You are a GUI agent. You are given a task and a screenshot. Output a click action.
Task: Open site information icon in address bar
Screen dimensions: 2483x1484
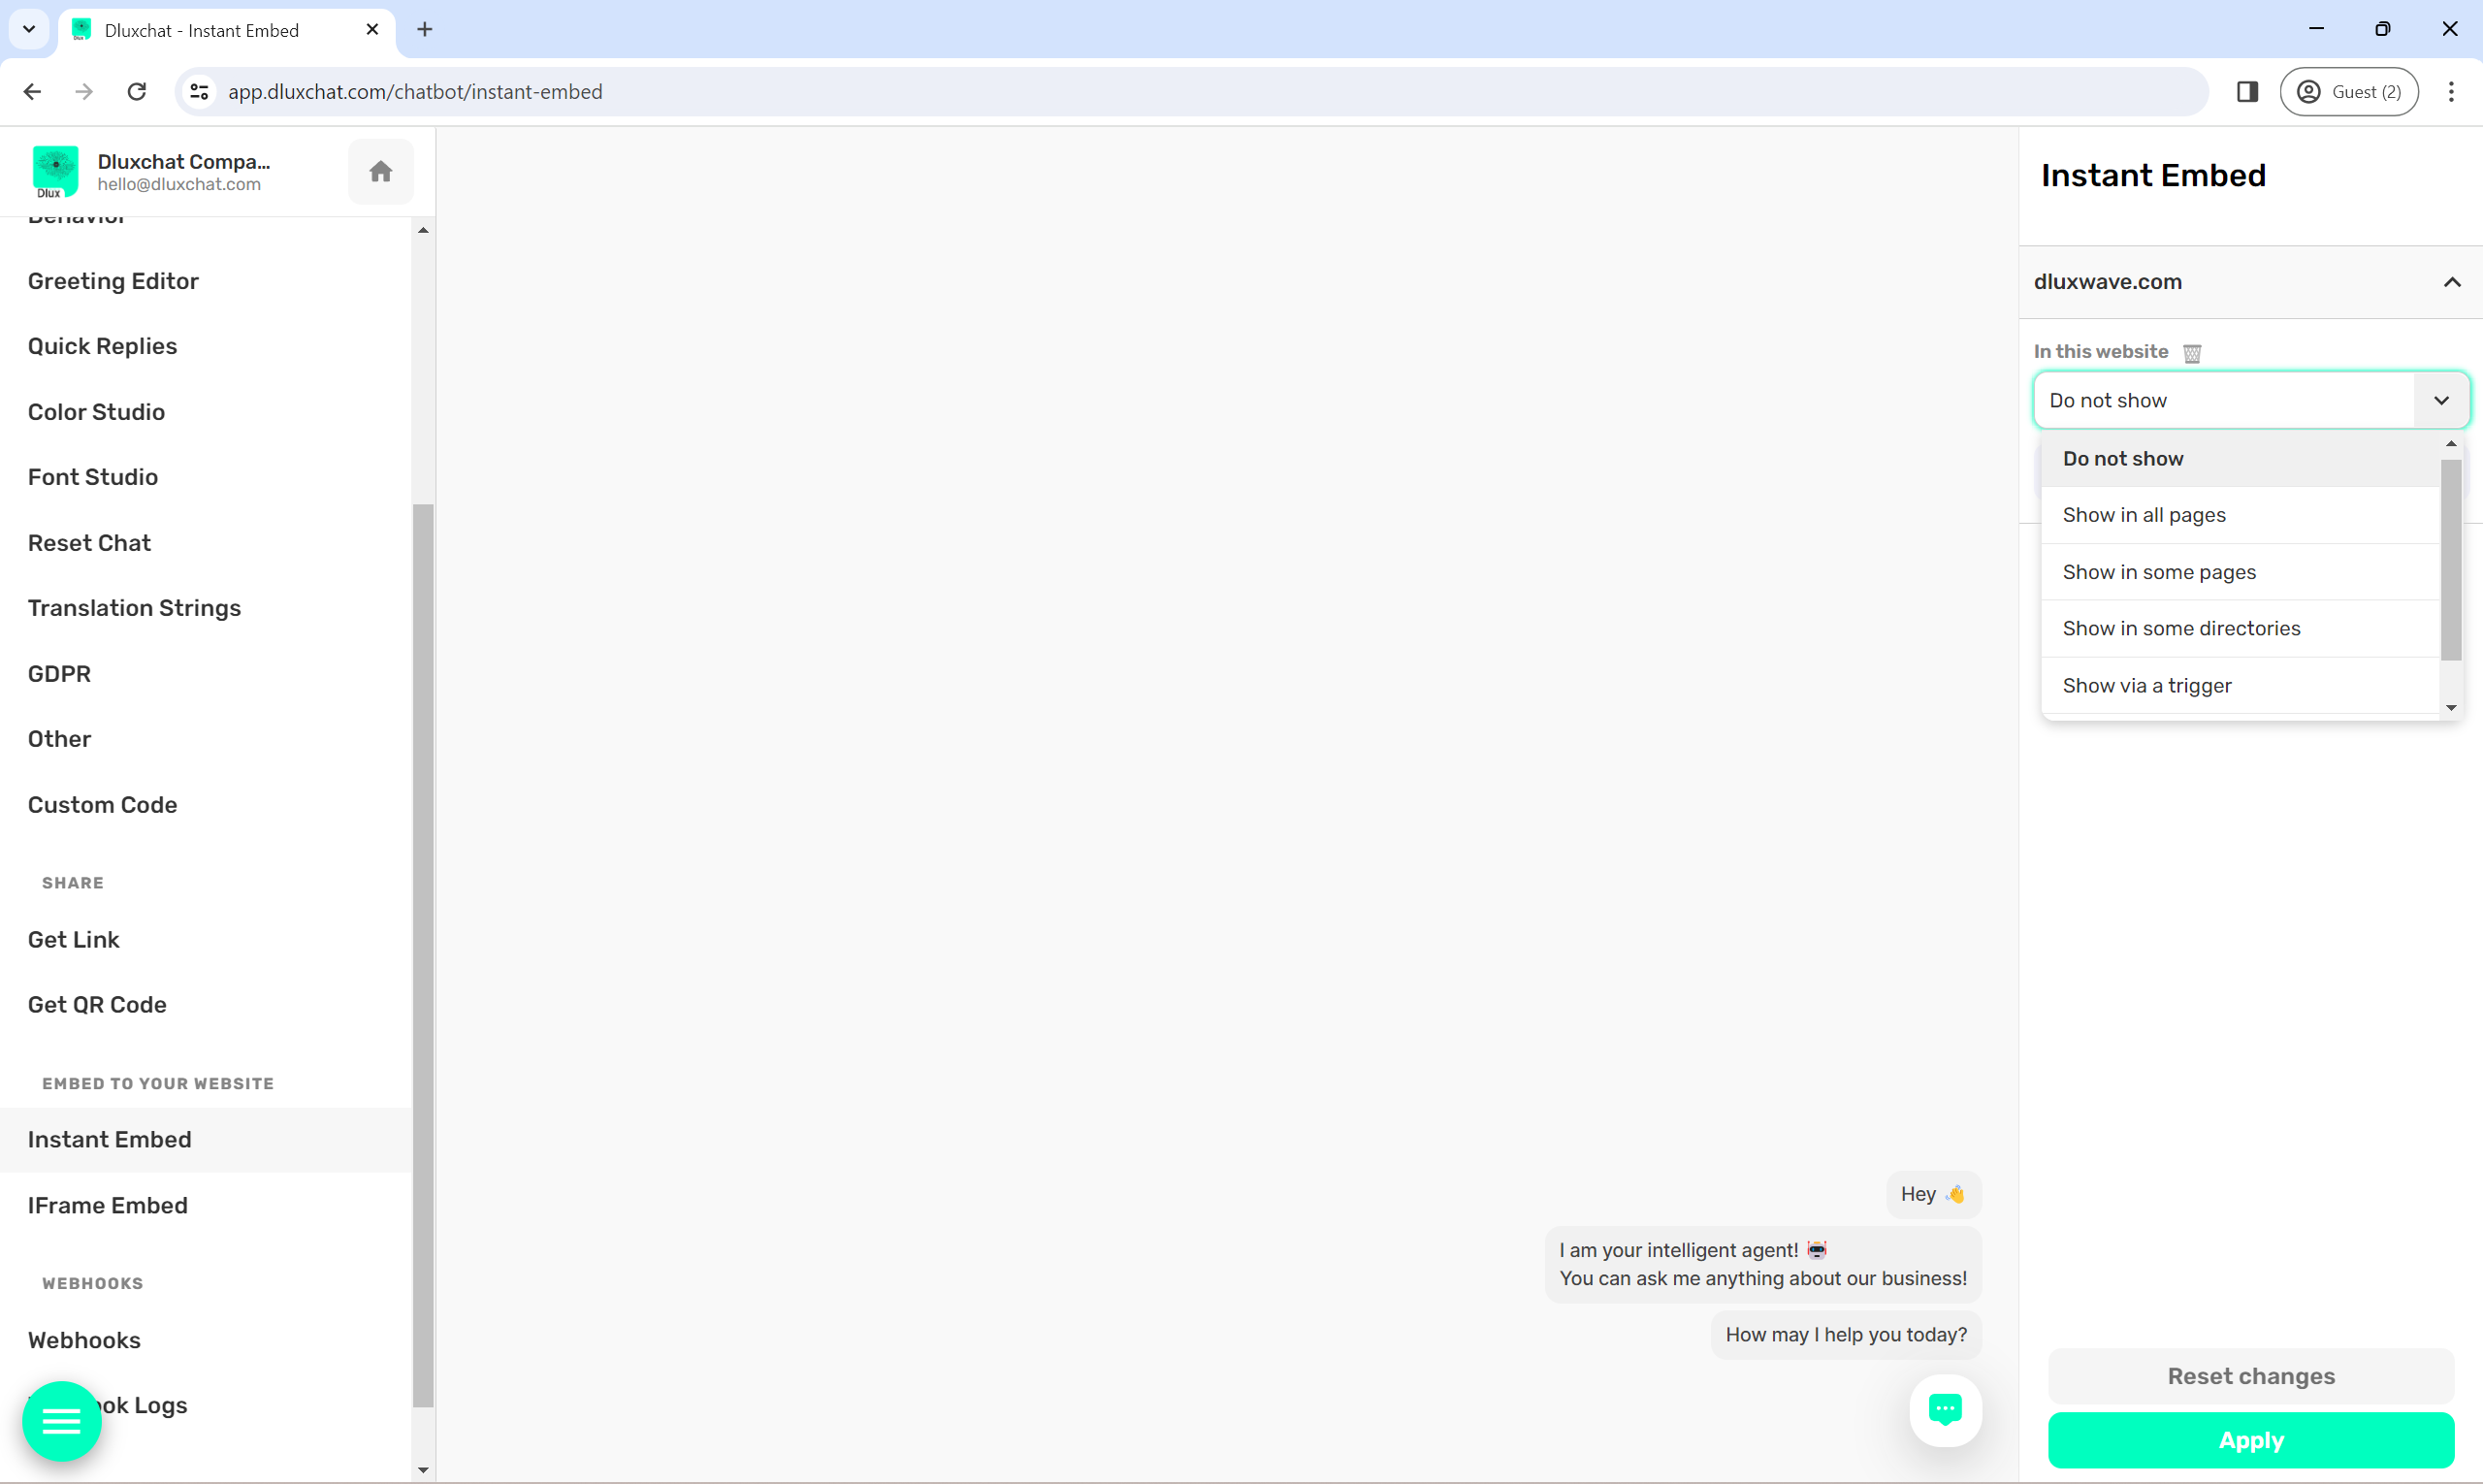199,92
